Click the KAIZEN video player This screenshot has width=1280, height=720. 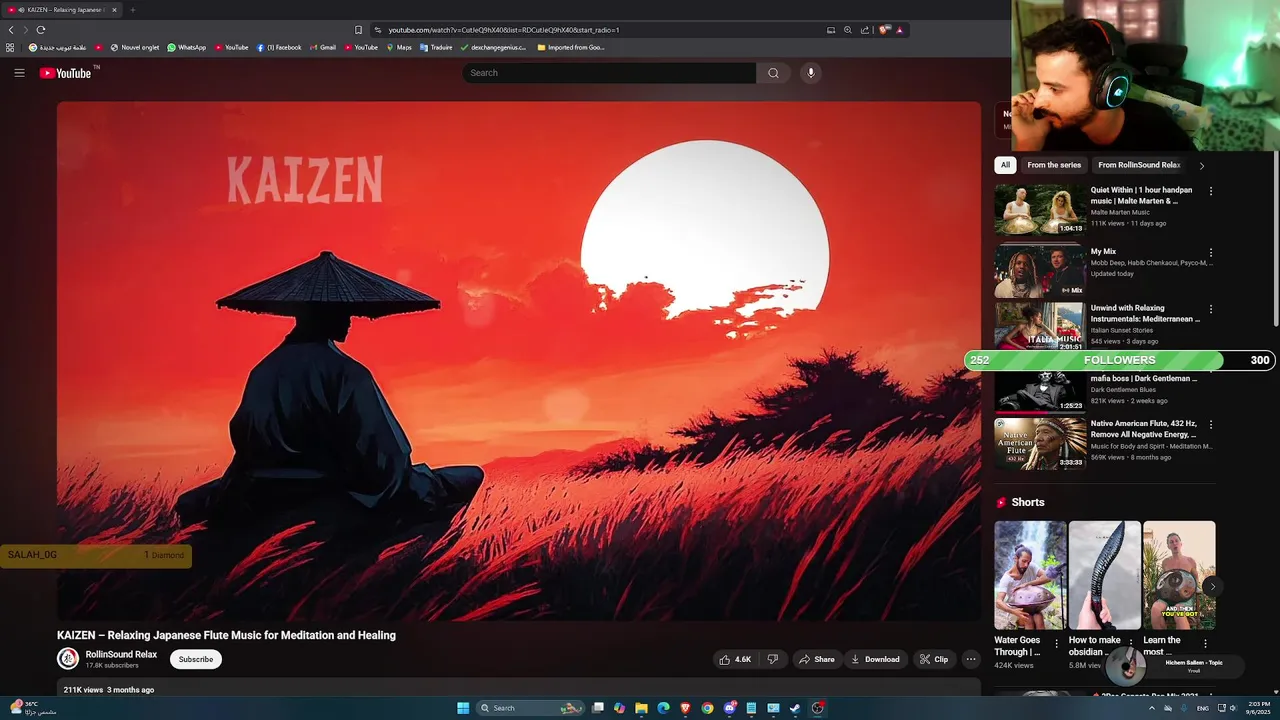[518, 361]
